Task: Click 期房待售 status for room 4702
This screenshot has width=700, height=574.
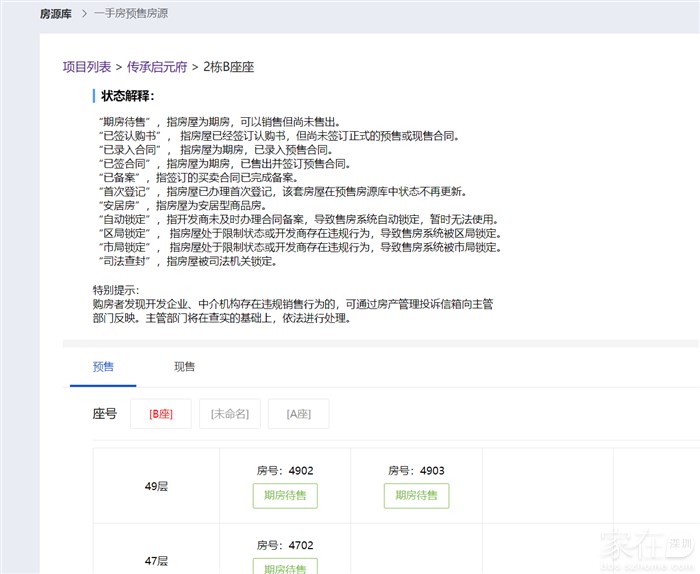Action: pyautogui.click(x=285, y=567)
